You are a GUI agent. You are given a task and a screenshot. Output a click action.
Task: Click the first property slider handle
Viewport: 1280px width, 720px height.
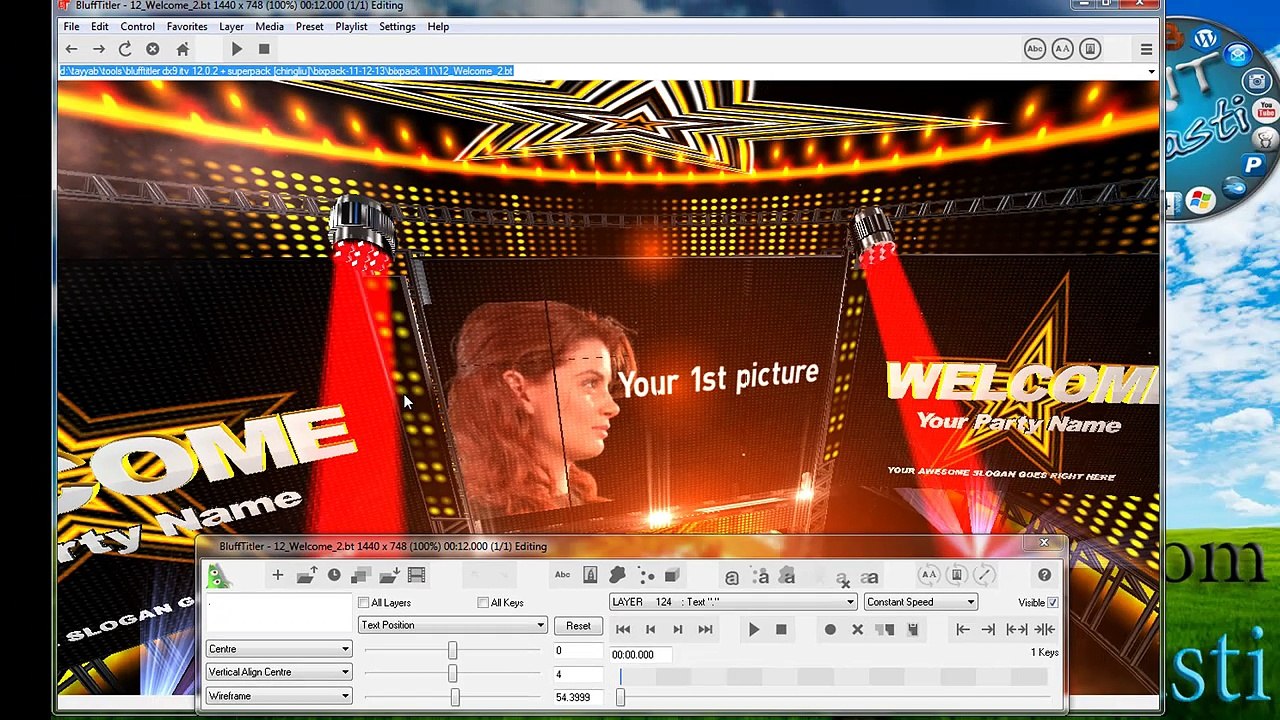click(452, 651)
